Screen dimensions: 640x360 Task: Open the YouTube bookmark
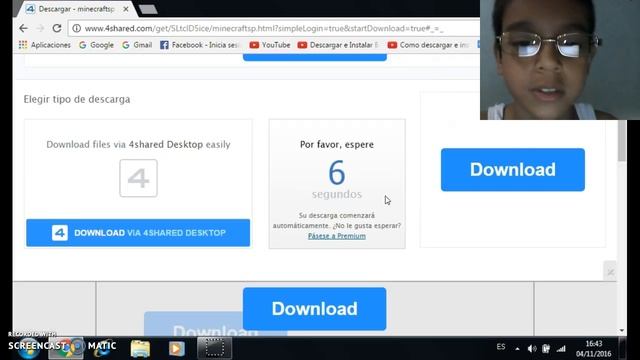[x=270, y=45]
